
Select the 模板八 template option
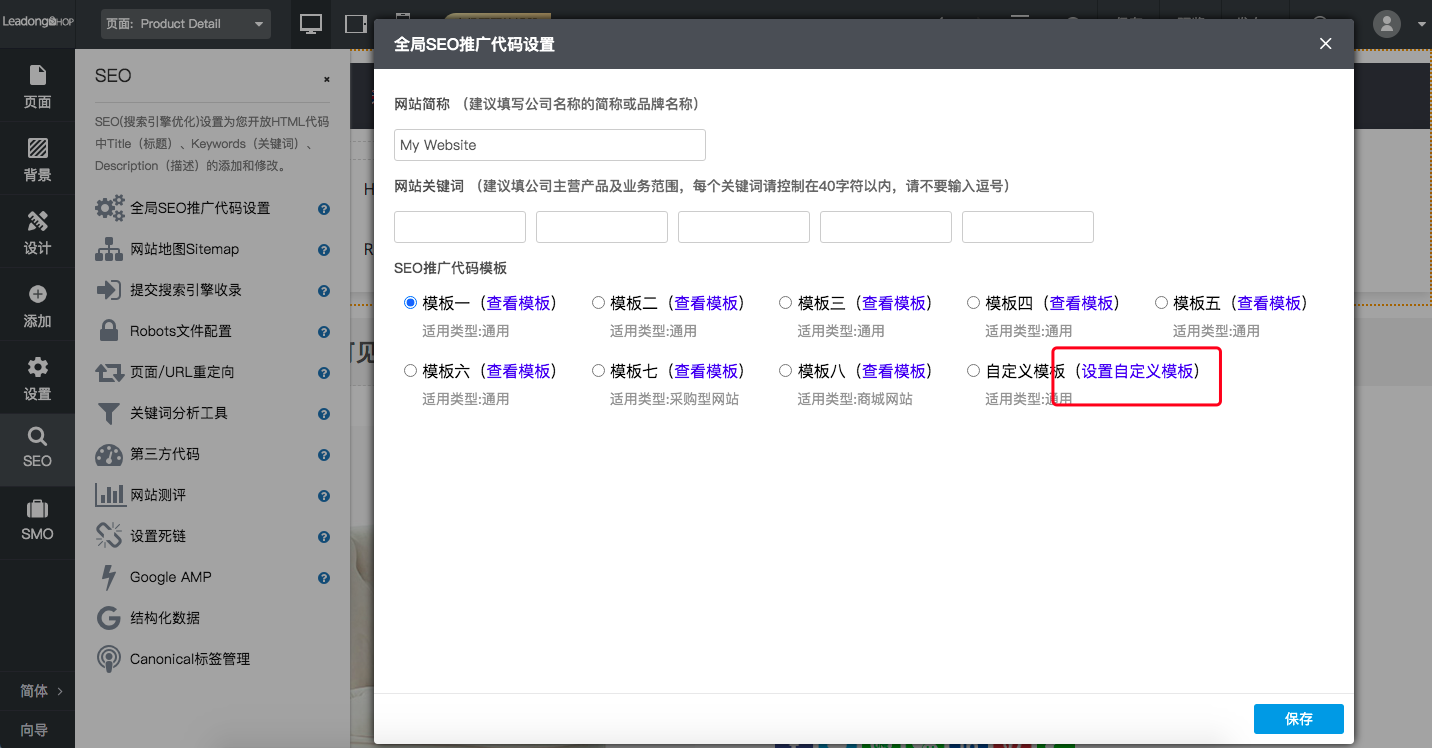point(785,369)
